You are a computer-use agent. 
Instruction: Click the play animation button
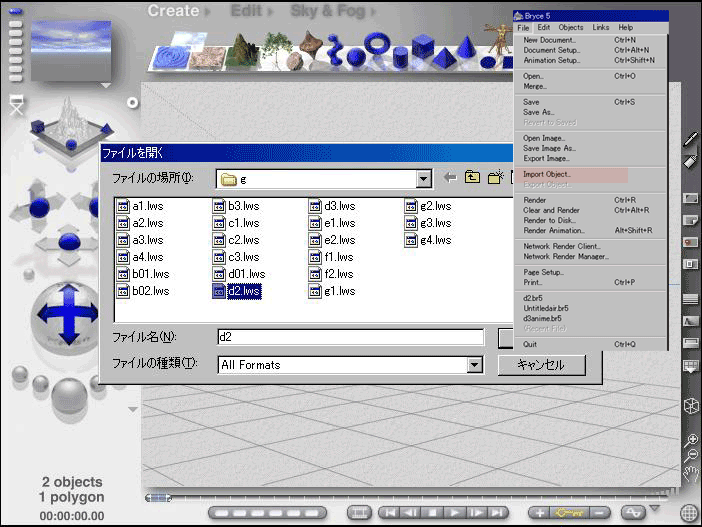(454, 513)
